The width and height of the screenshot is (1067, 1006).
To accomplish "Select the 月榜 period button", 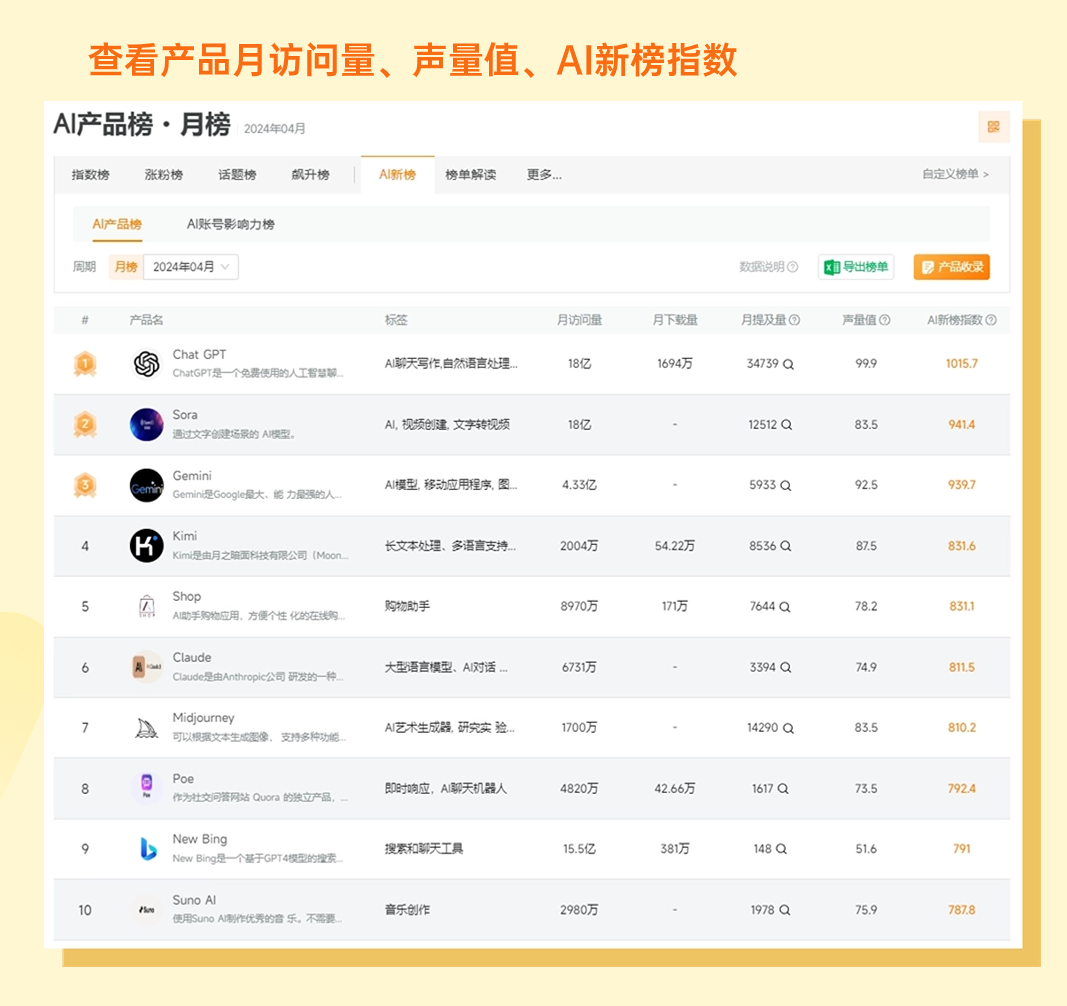I will click(x=126, y=267).
